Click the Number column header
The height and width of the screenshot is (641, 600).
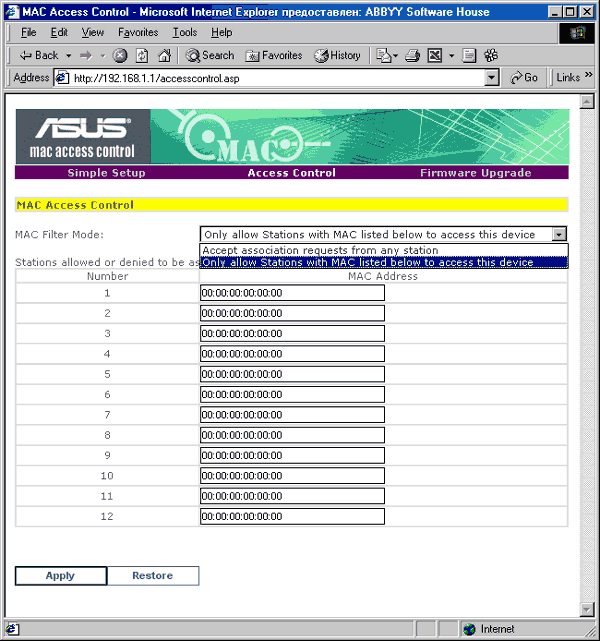pyautogui.click(x=107, y=276)
